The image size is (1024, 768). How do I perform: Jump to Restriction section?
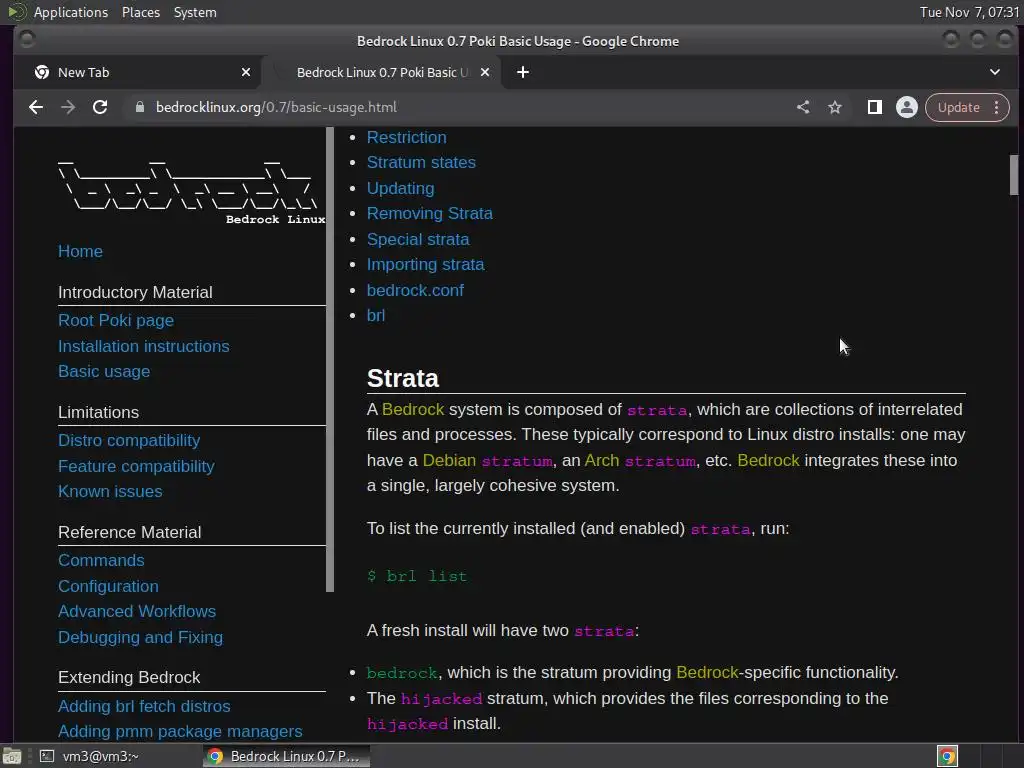tap(406, 138)
